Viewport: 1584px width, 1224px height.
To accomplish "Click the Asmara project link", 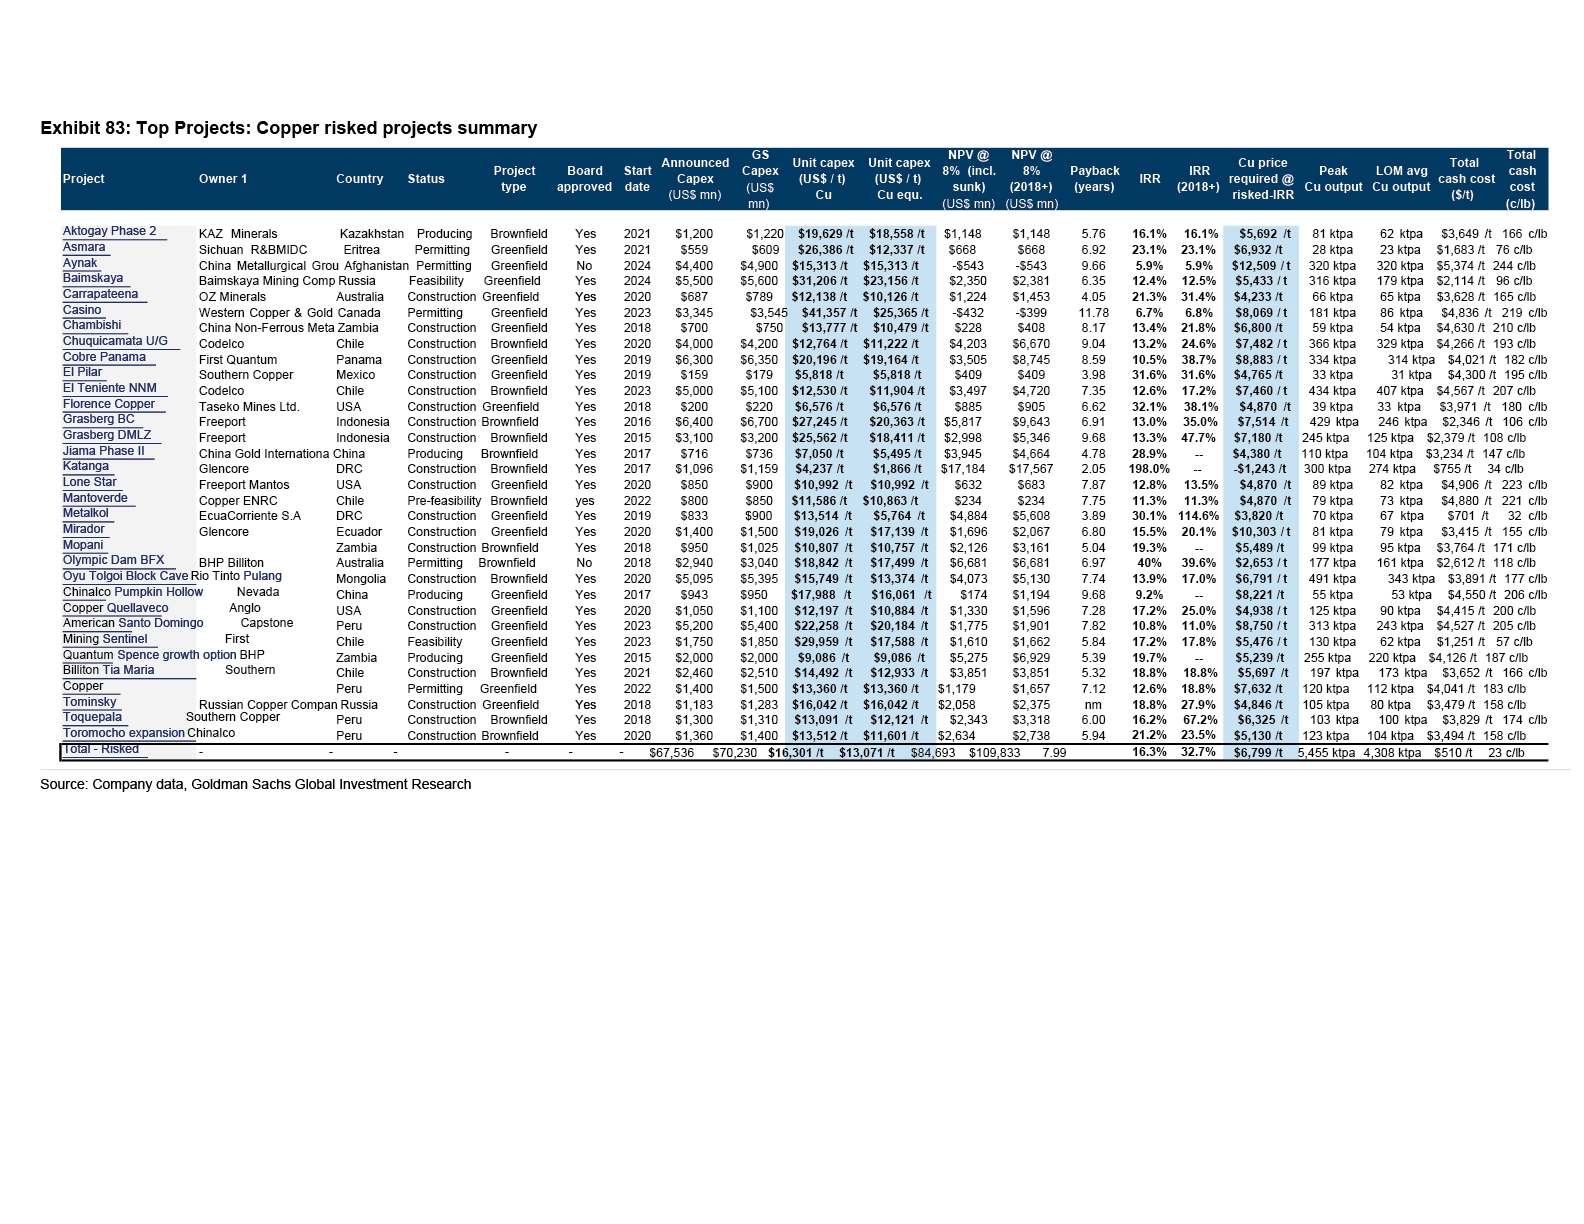I will [x=84, y=247].
